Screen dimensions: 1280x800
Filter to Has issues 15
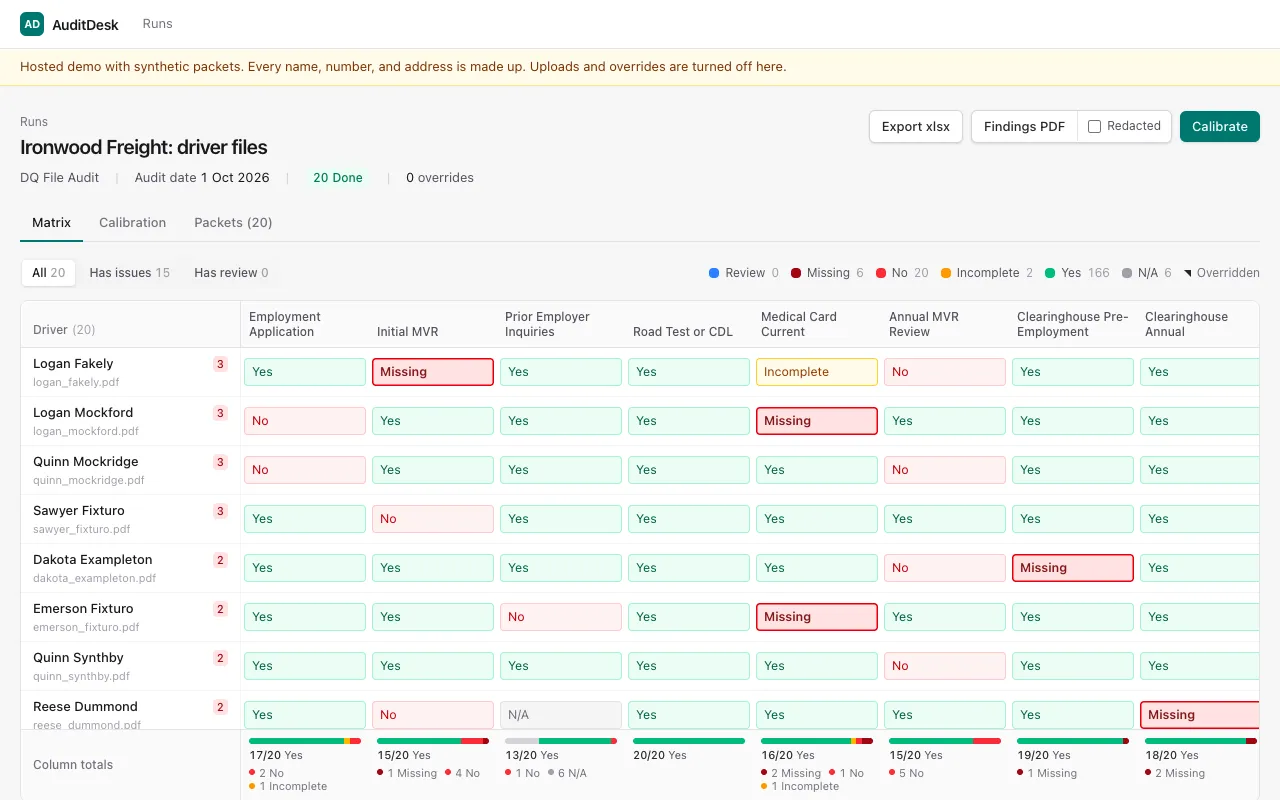[x=130, y=273]
